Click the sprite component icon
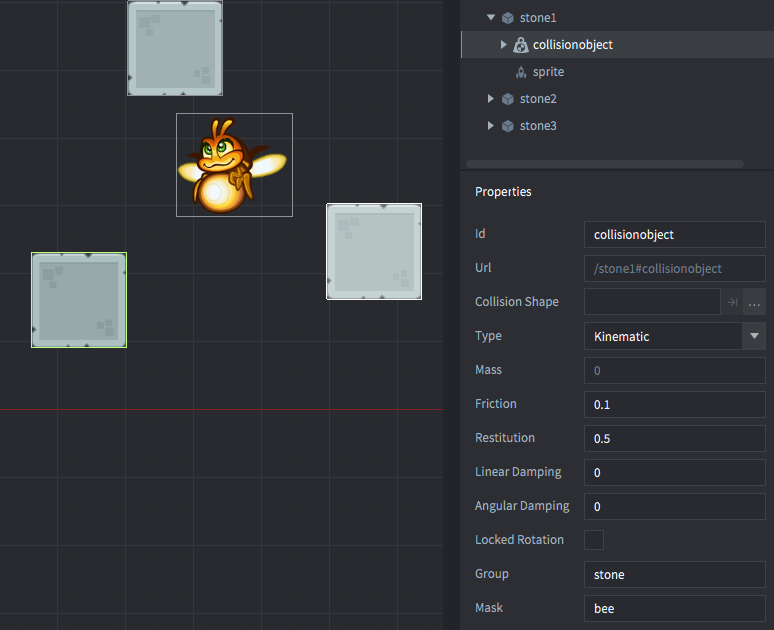 [521, 72]
